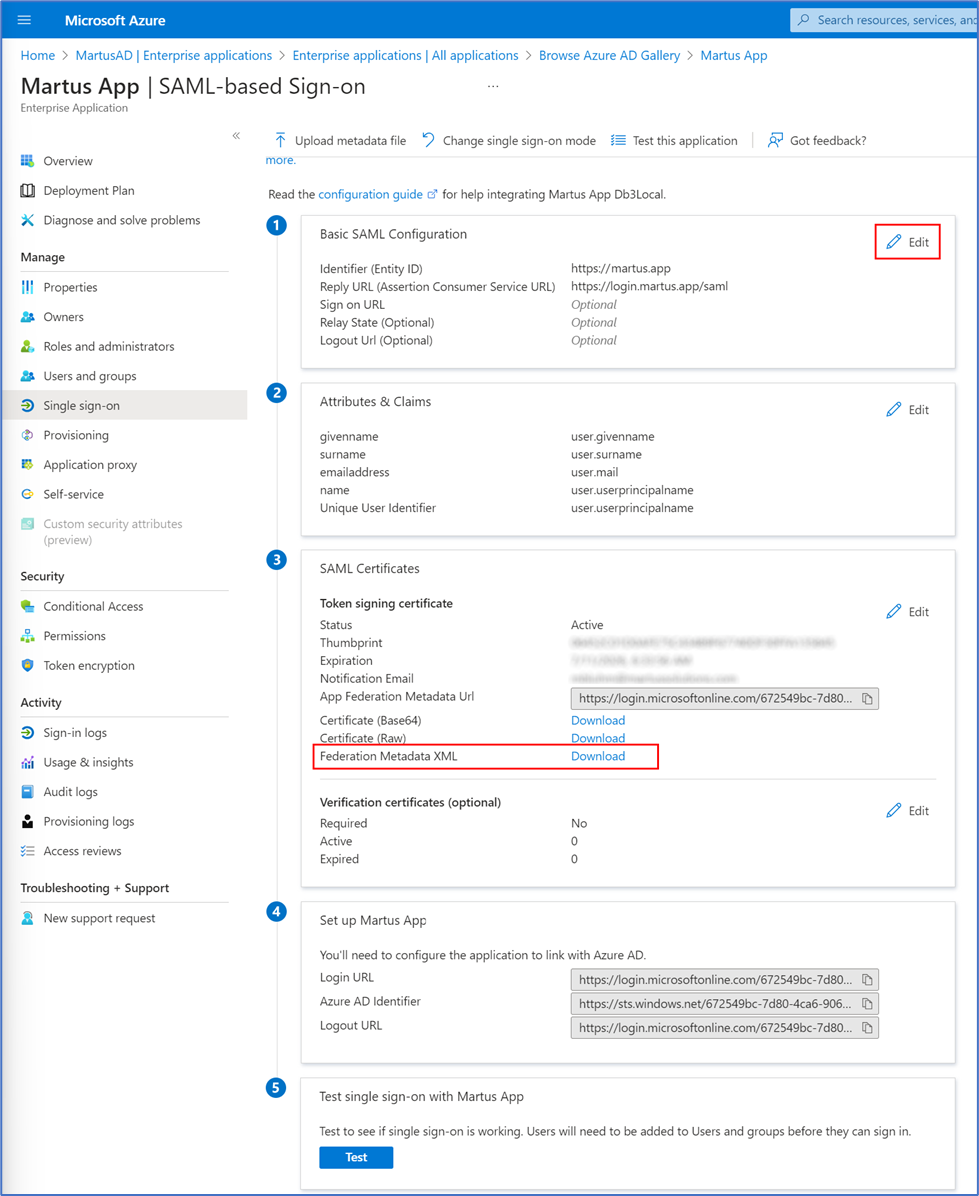Click Test this application toolbar button
This screenshot has height=1196, width=979.
click(674, 140)
